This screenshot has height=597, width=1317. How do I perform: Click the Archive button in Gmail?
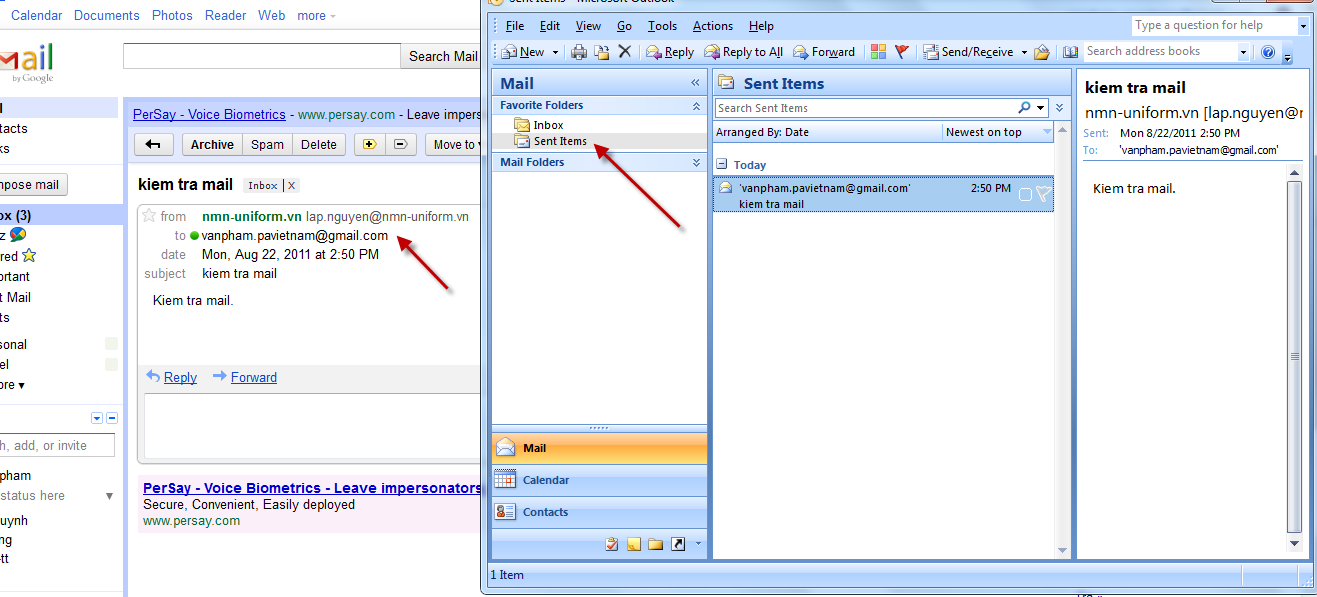[212, 145]
